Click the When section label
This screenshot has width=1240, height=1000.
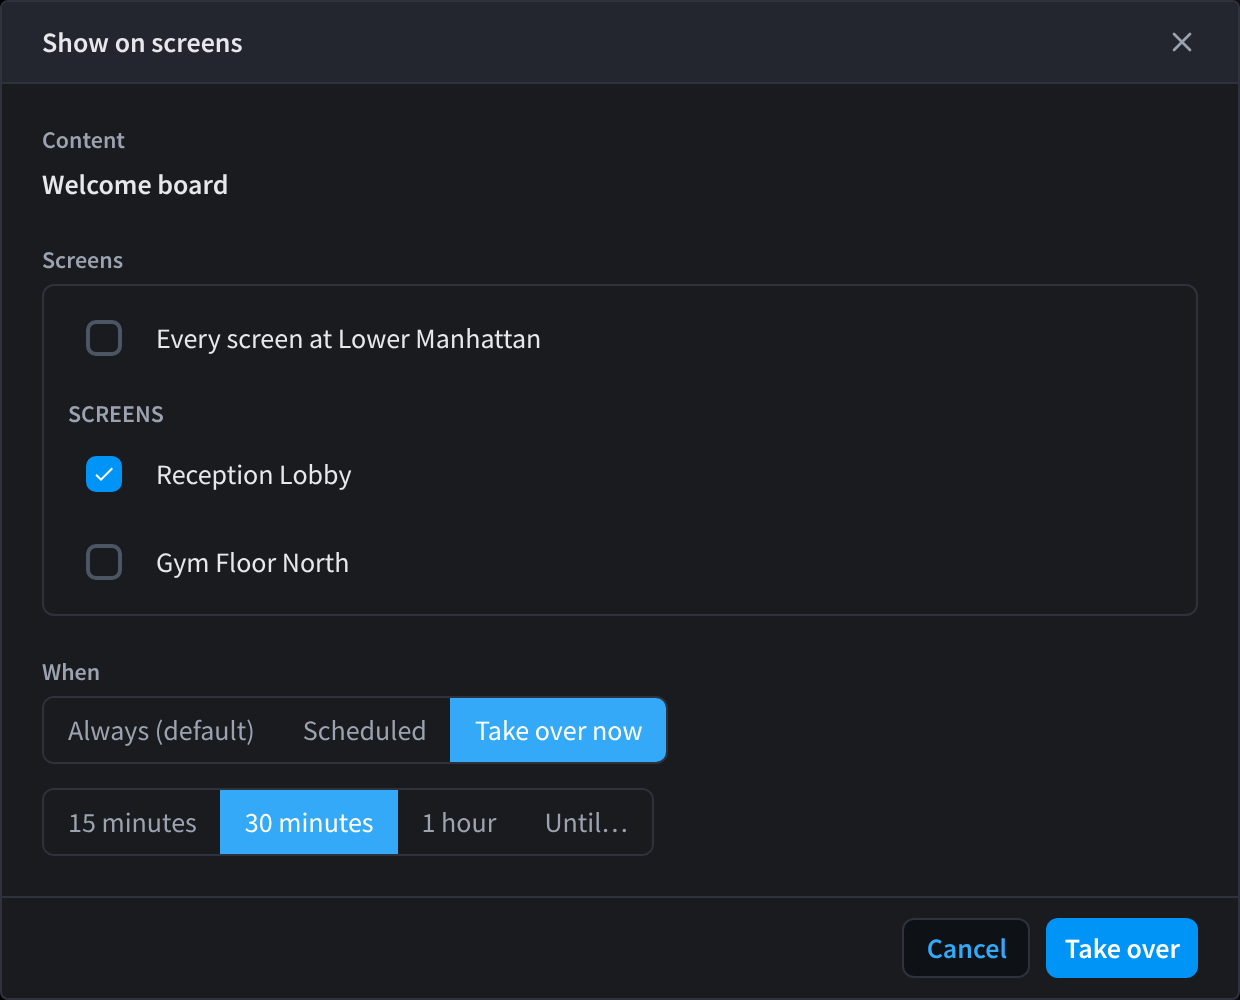pyautogui.click(x=71, y=672)
